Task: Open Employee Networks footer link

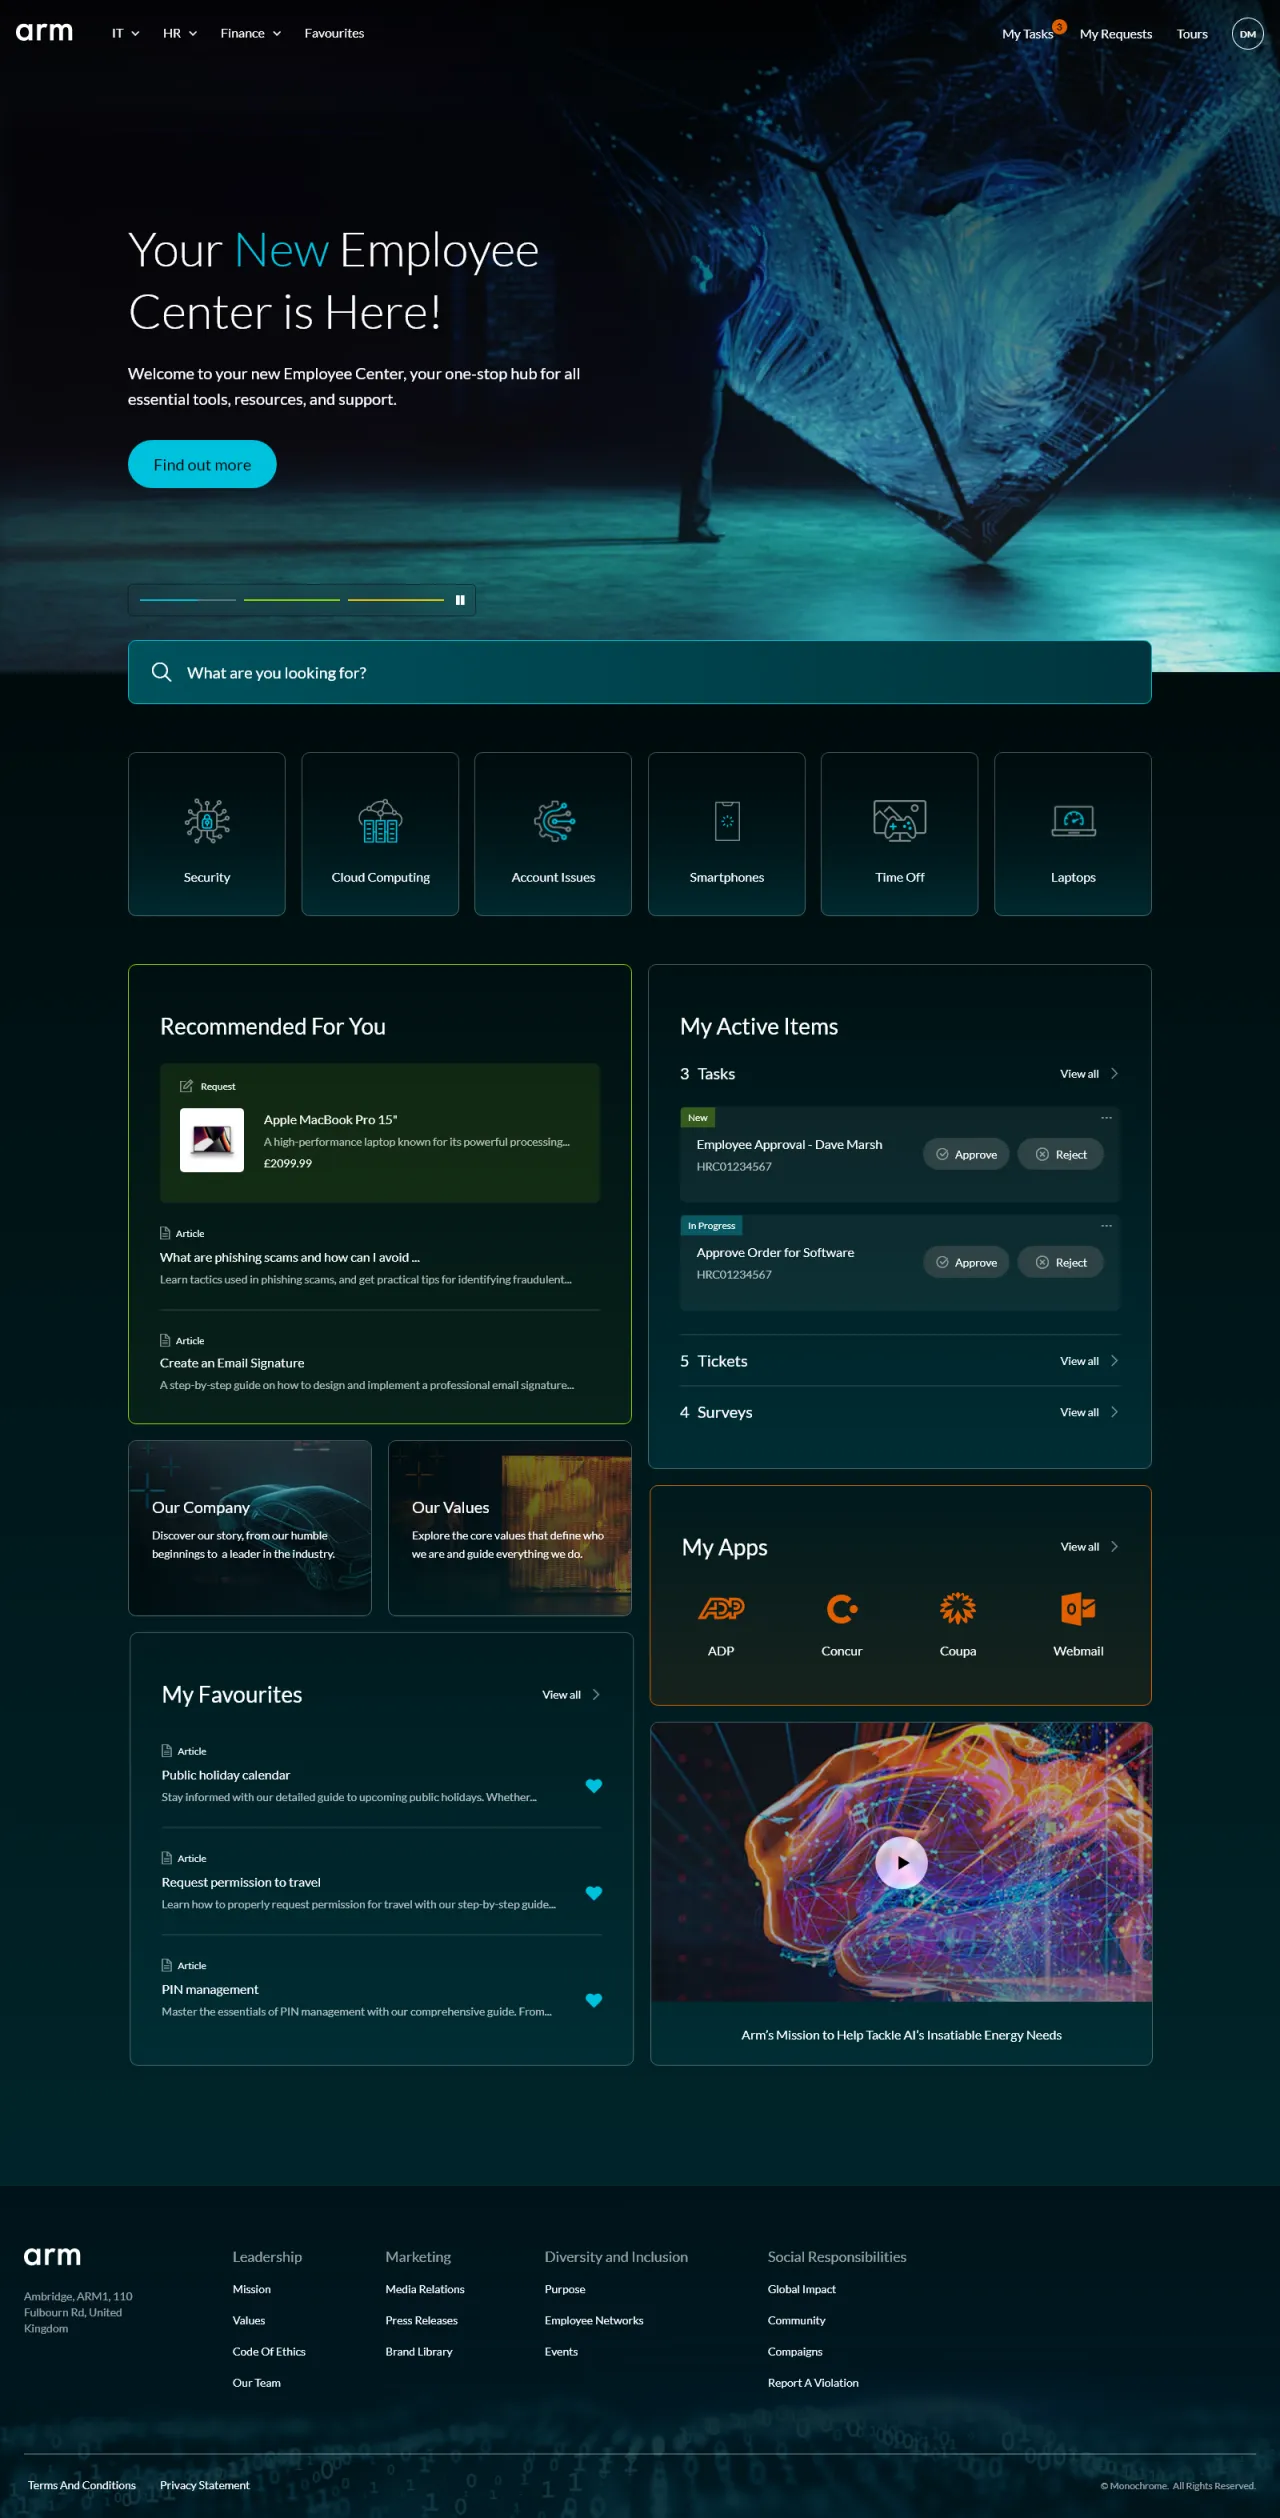Action: point(594,2320)
